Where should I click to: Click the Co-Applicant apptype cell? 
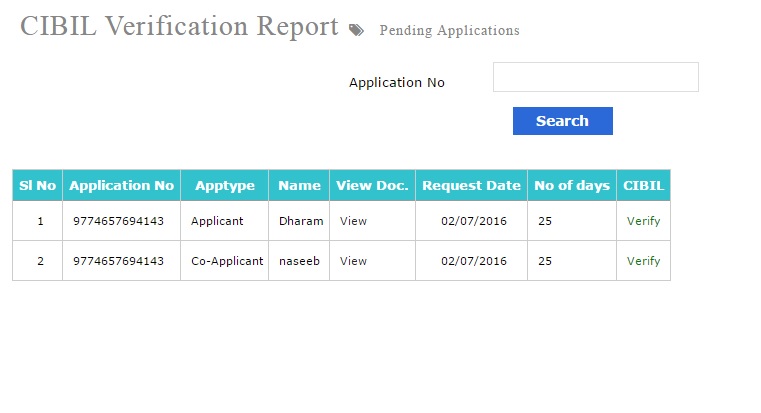click(x=227, y=261)
